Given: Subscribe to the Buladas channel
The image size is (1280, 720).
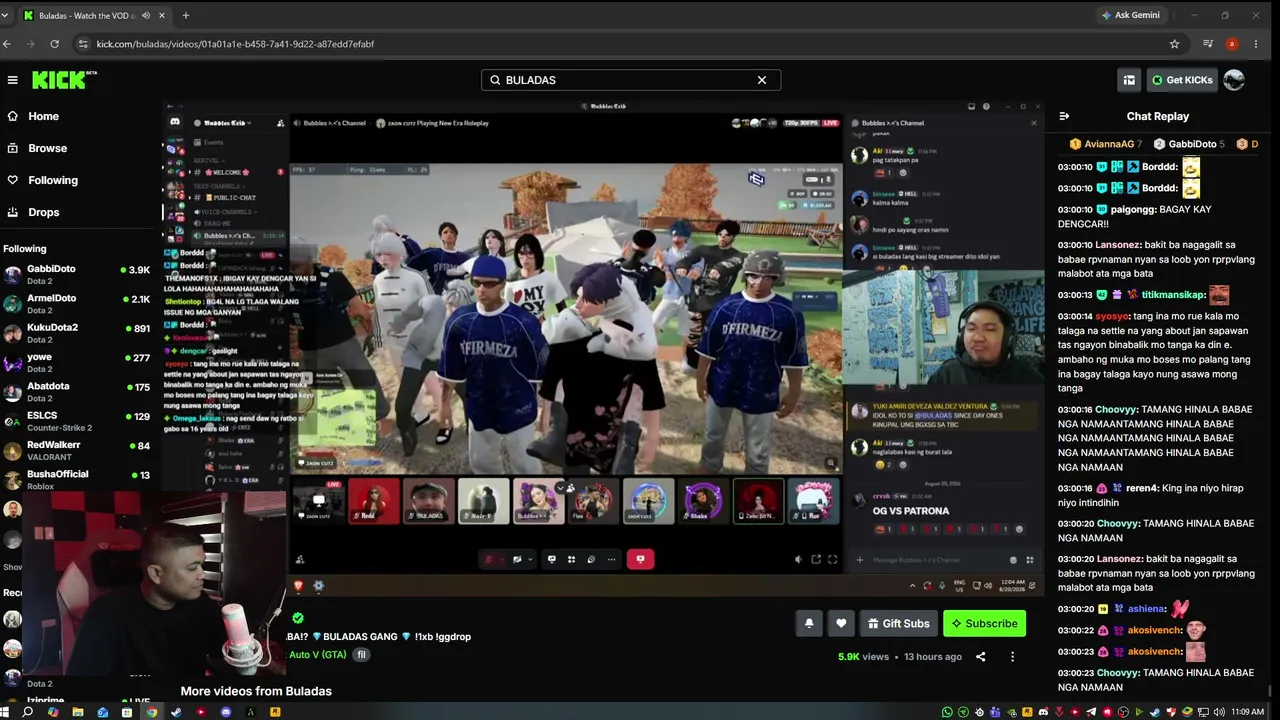Looking at the screenshot, I should 984,623.
